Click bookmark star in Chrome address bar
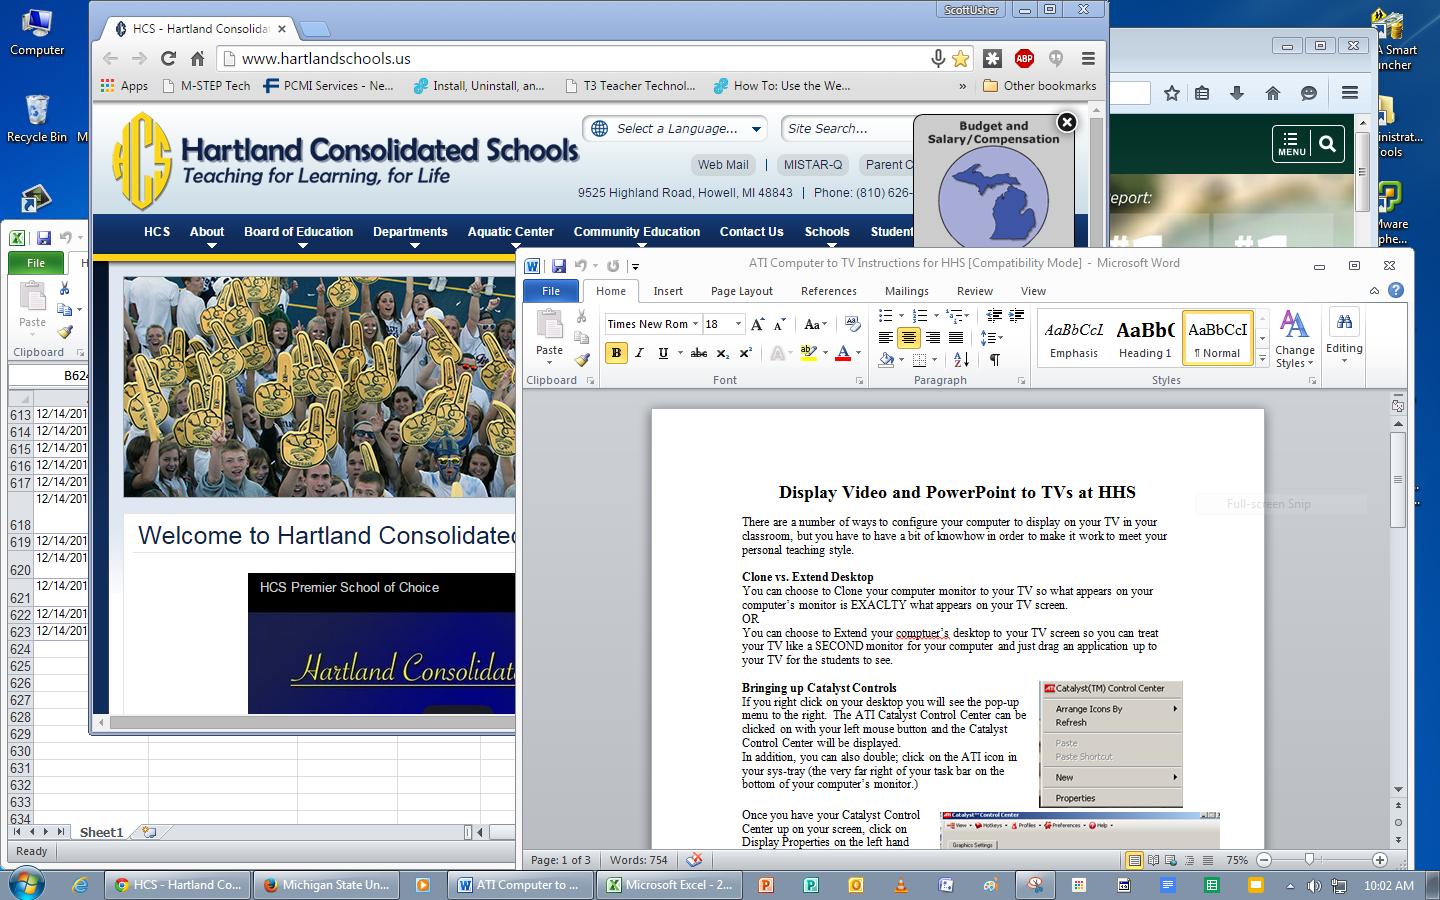 click(x=961, y=59)
